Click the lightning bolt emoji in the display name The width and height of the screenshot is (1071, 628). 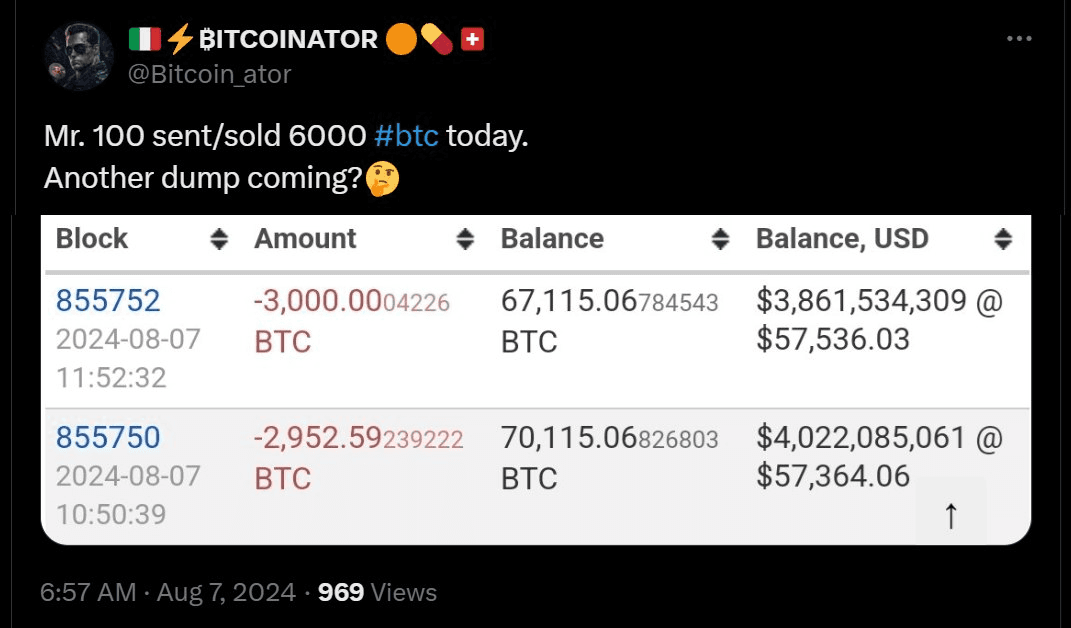point(180,38)
